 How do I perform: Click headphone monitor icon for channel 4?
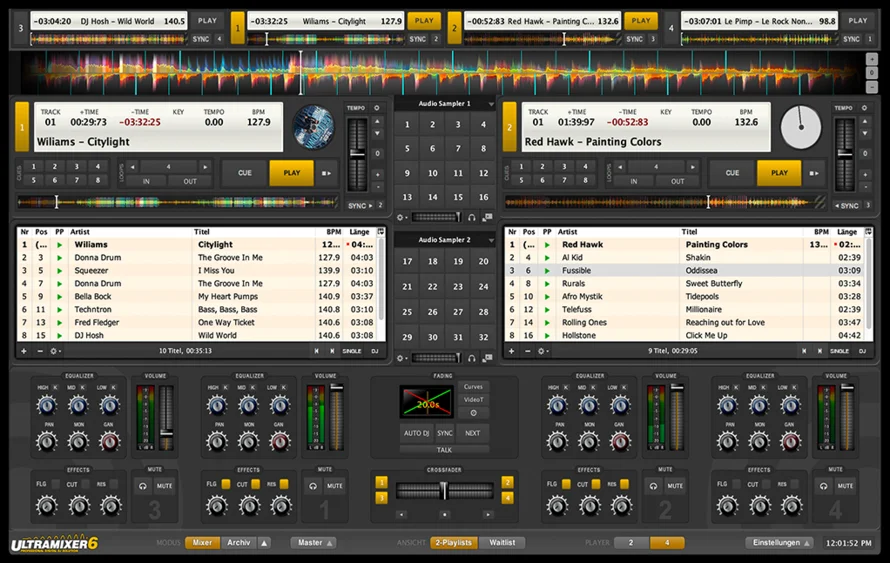click(x=824, y=486)
